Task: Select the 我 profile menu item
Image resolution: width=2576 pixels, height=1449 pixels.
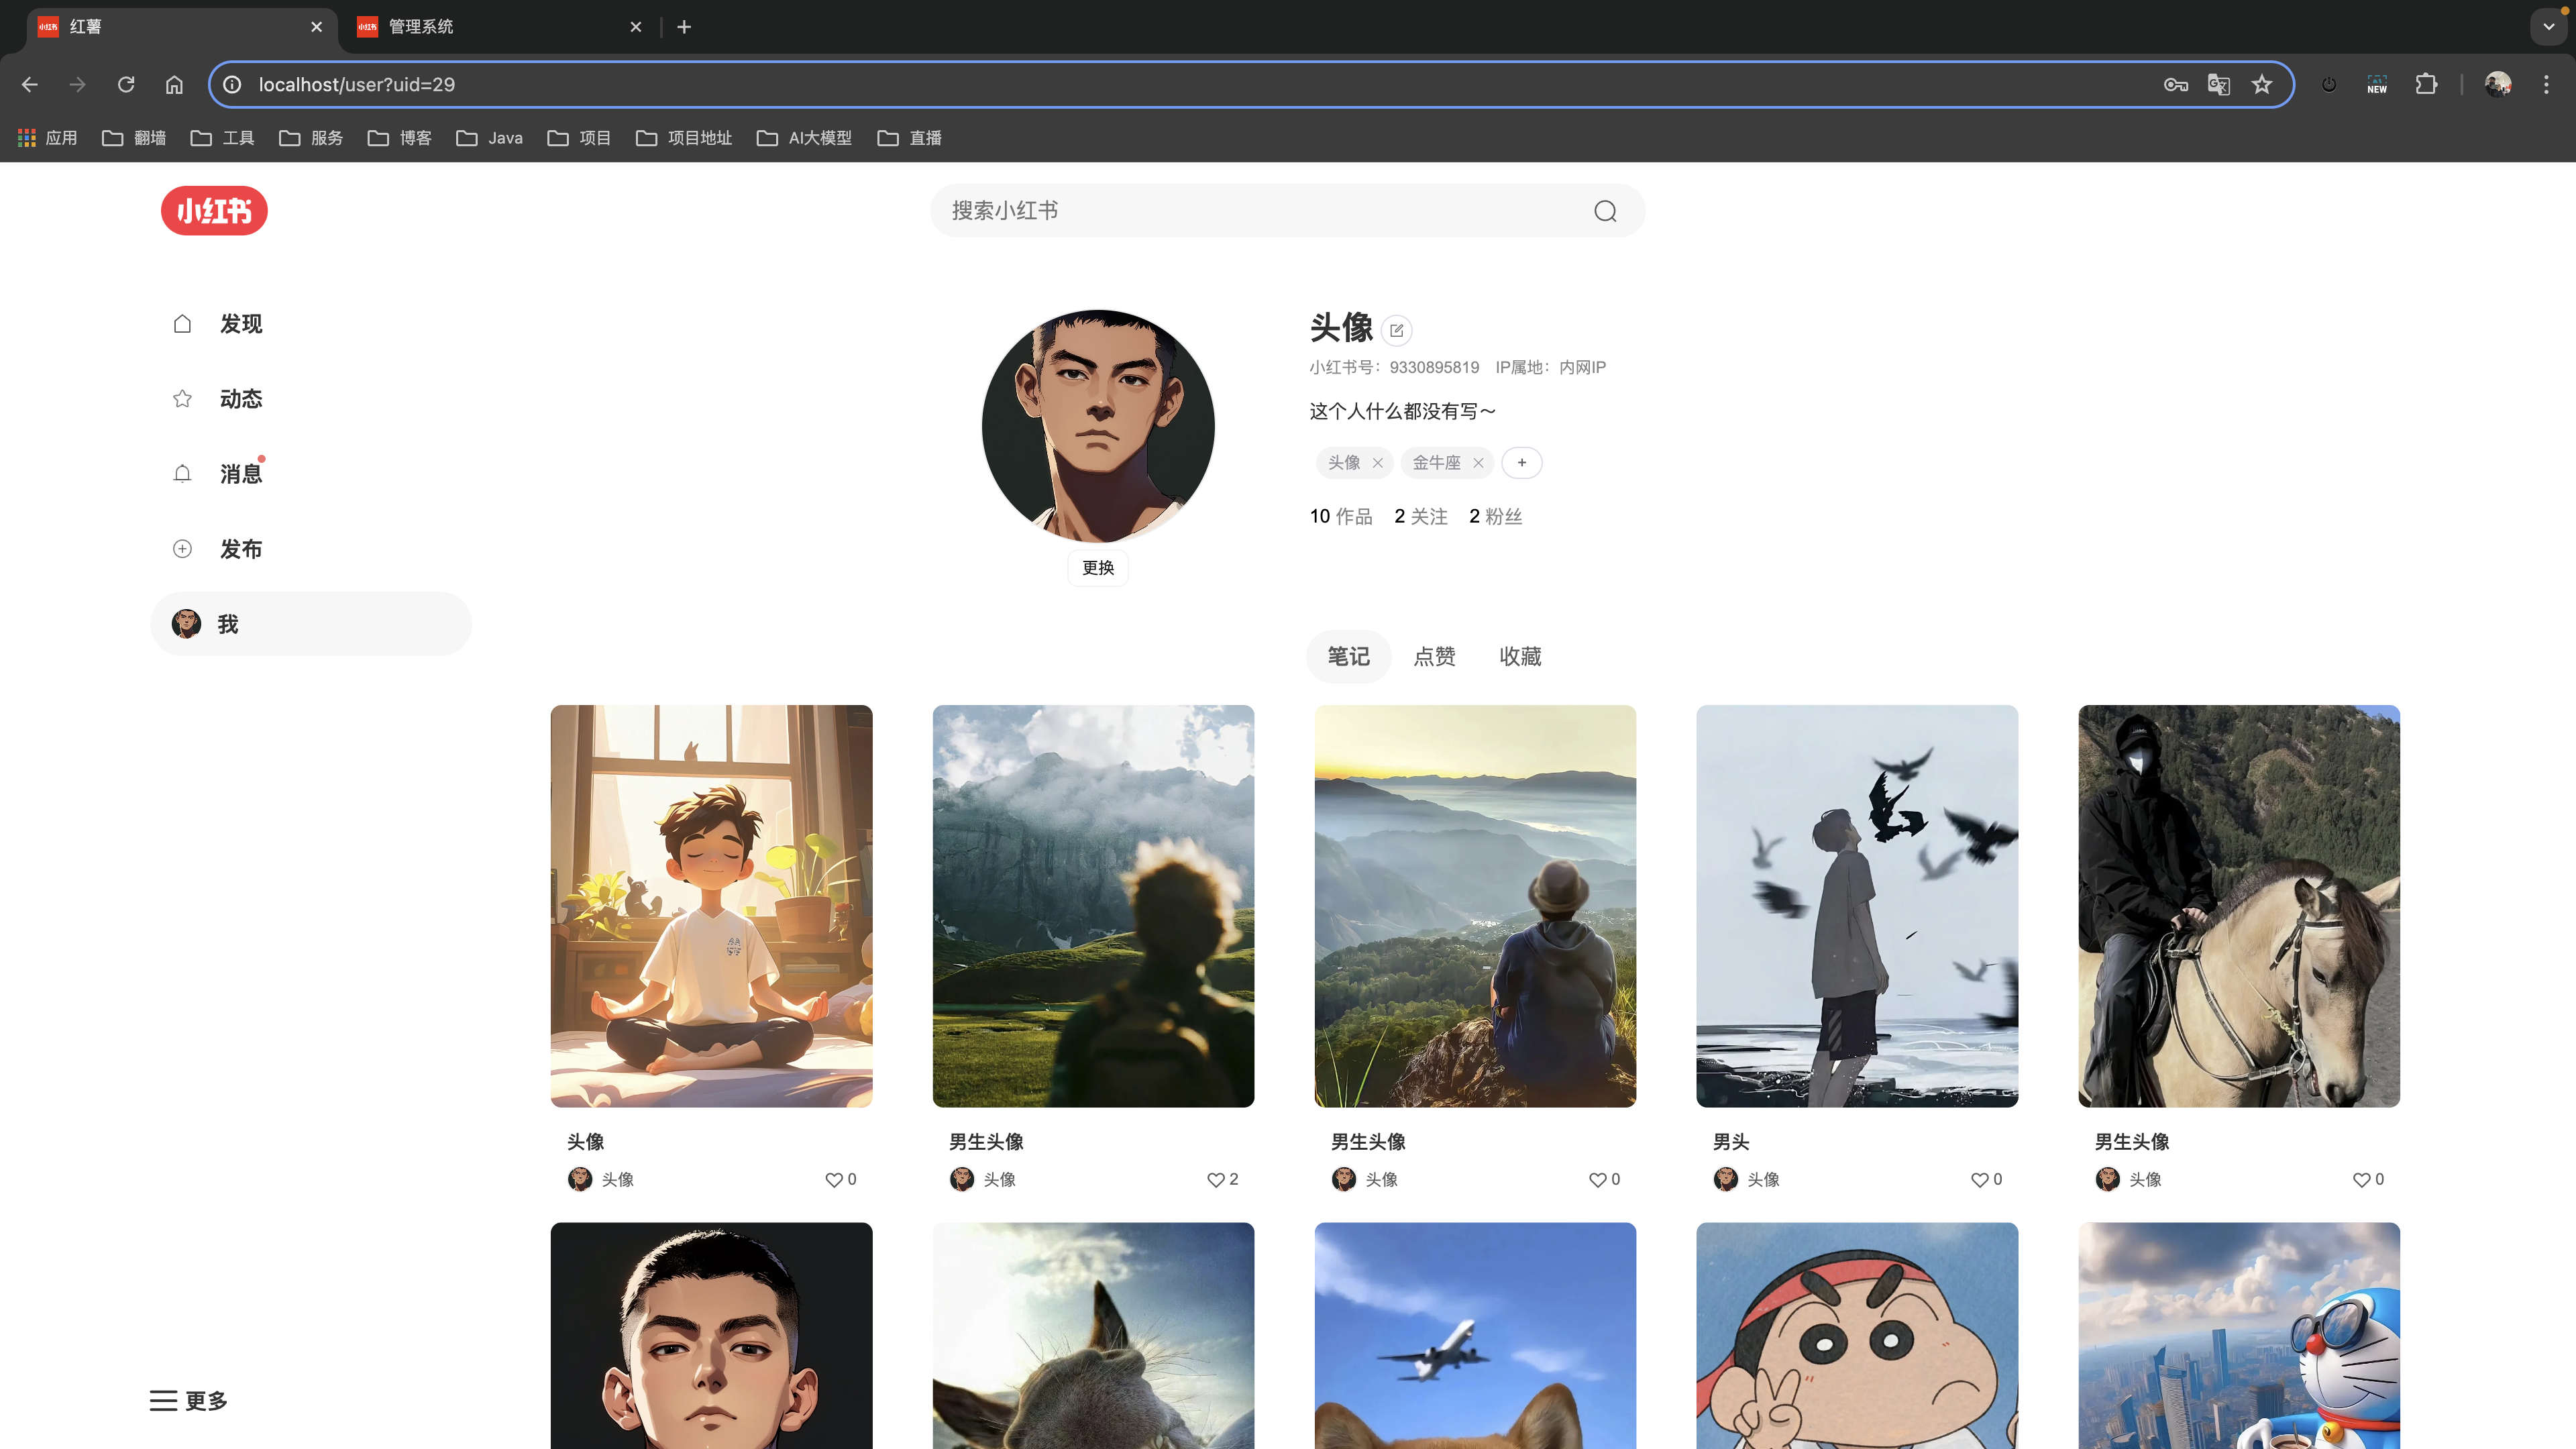Action: [311, 624]
